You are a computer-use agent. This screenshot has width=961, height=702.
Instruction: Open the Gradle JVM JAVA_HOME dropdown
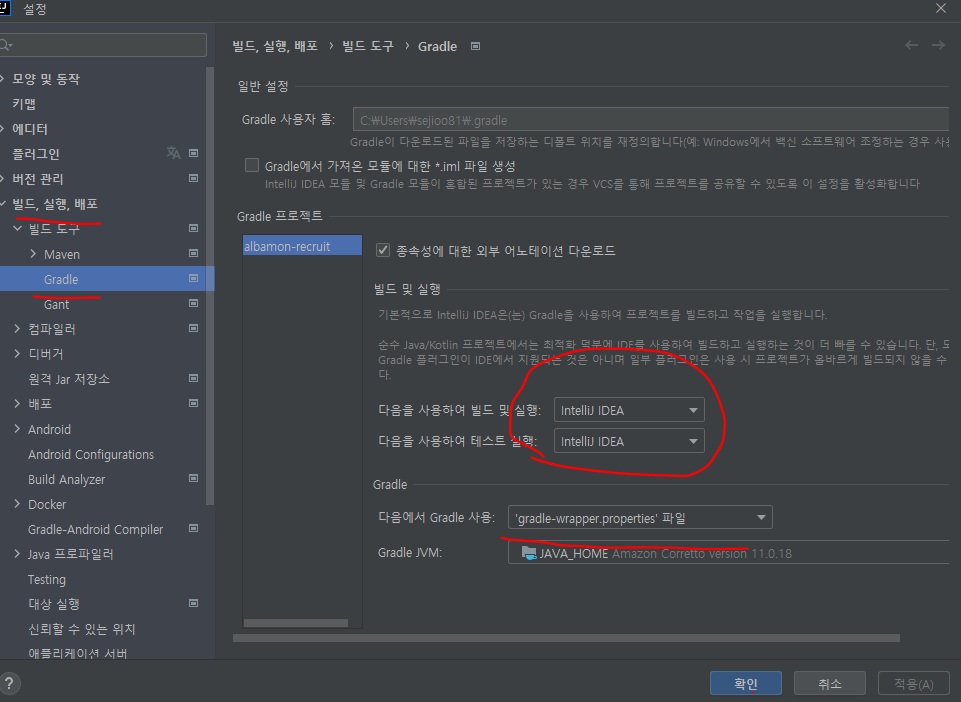(x=728, y=553)
